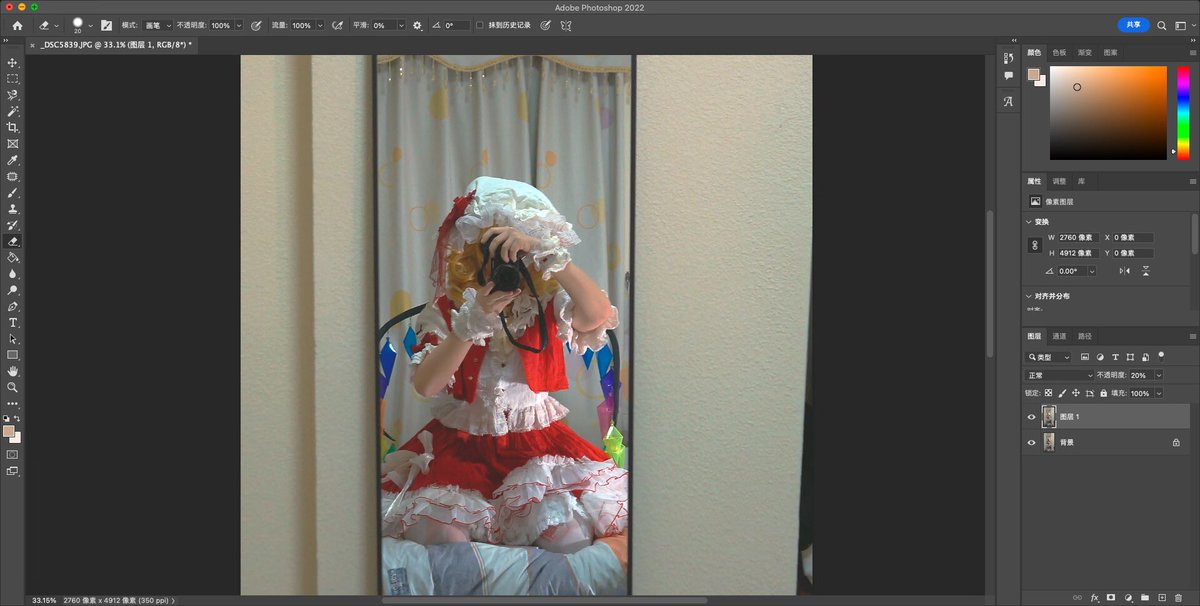Select the Path Selection tool
The image size is (1200, 606).
pyautogui.click(x=13, y=339)
